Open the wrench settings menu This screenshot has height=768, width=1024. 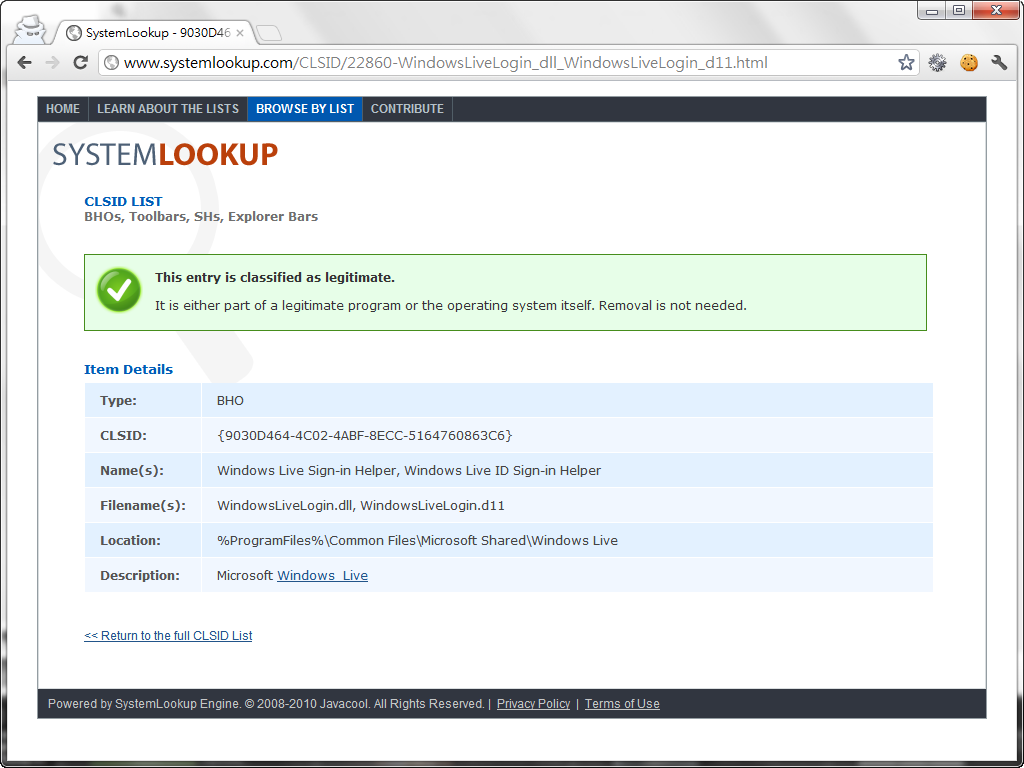tap(999, 63)
